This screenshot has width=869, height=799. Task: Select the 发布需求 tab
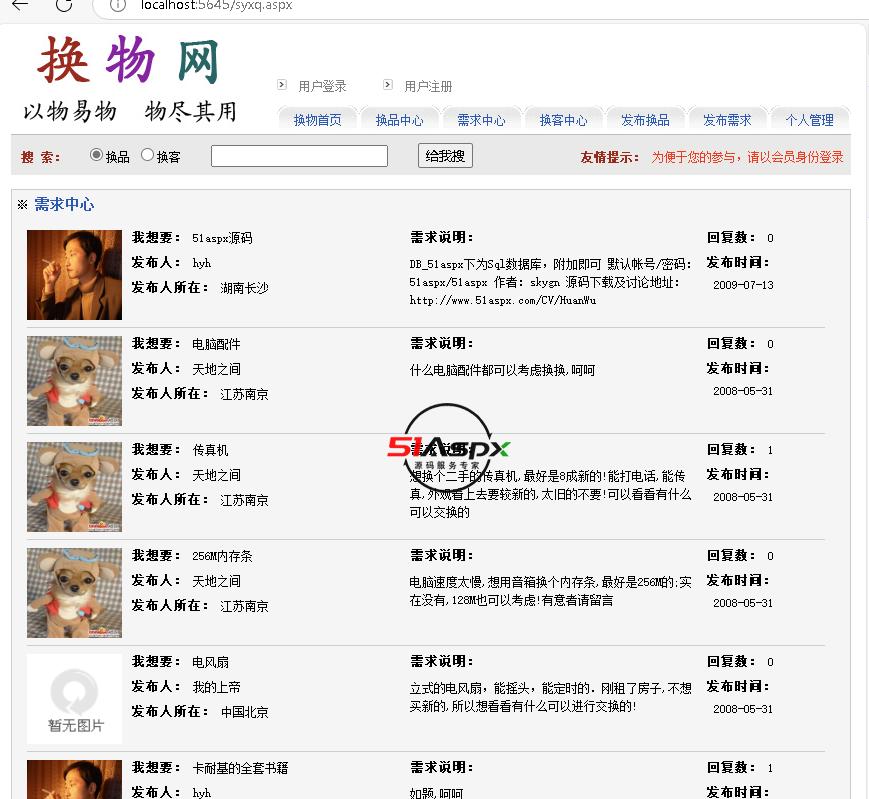point(727,120)
